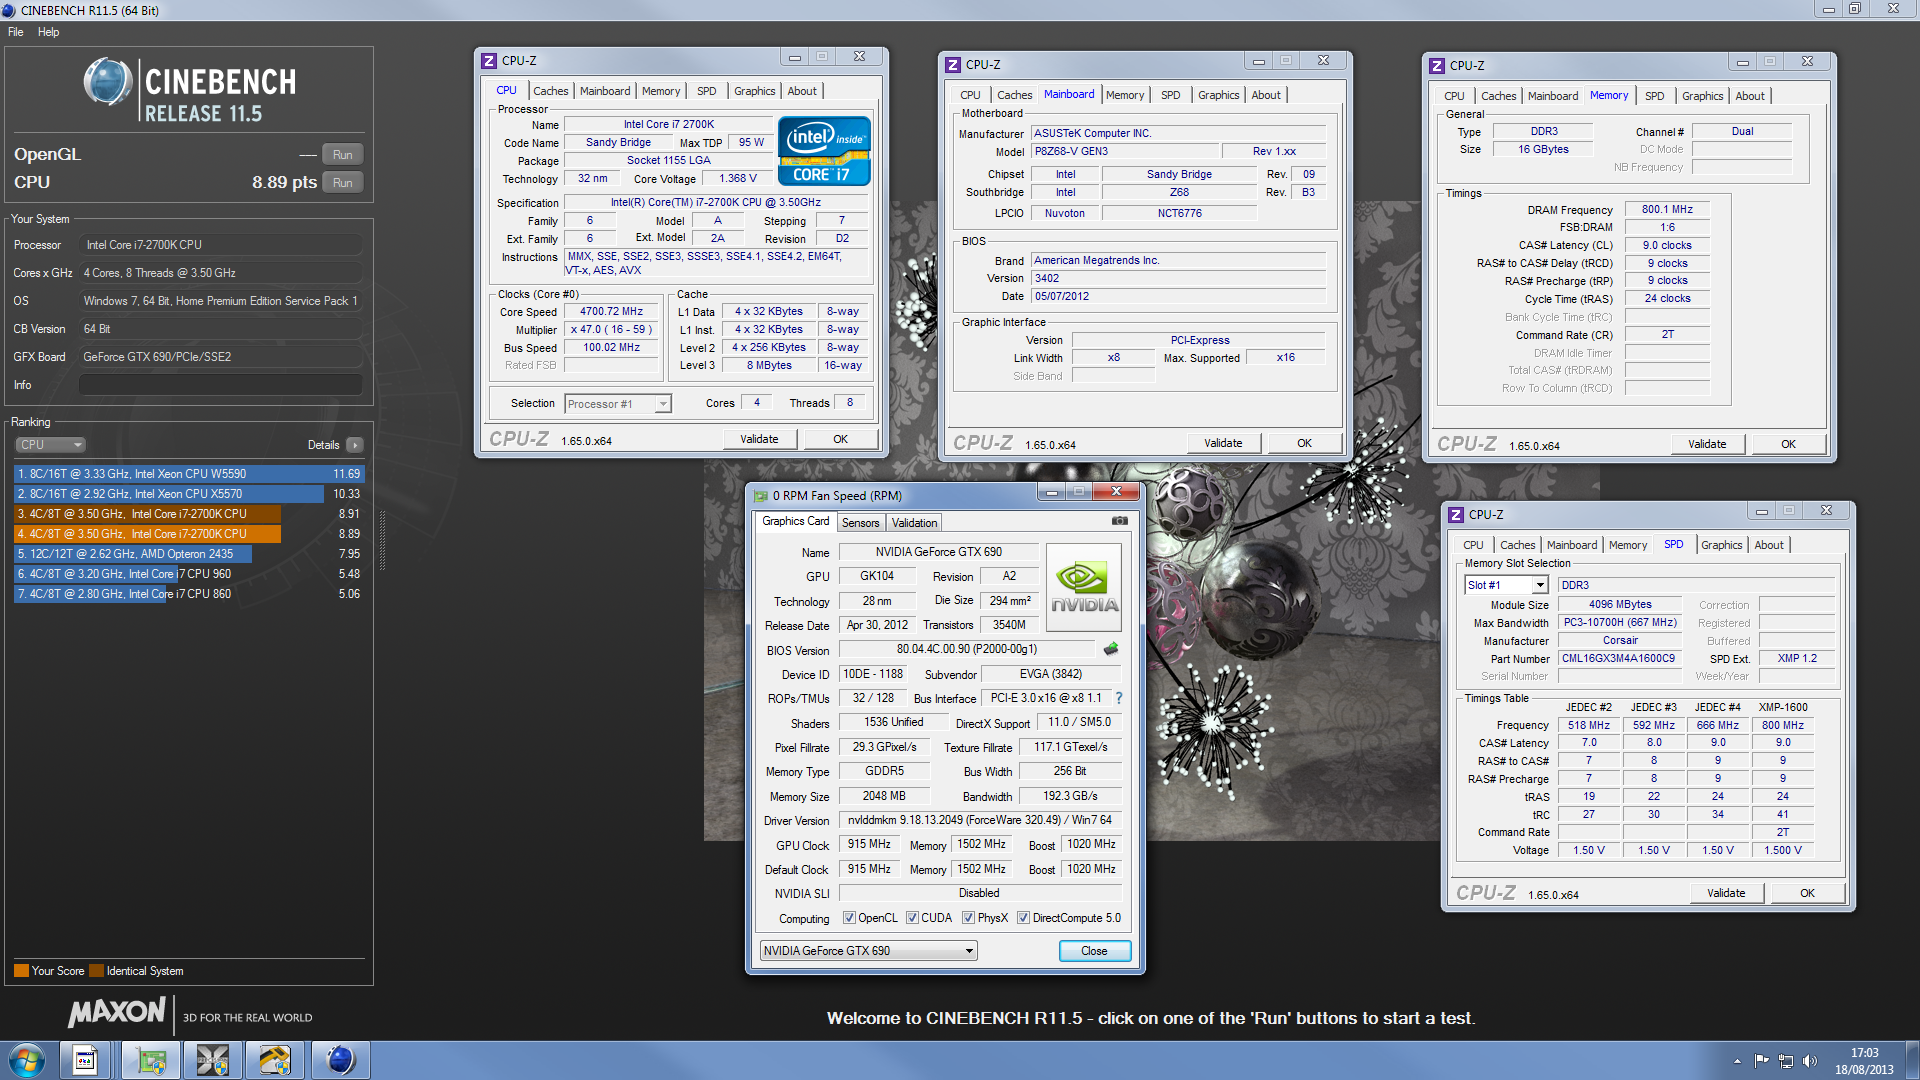Click Close button in GPU-Z
The height and width of the screenshot is (1080, 1920).
(1094, 951)
